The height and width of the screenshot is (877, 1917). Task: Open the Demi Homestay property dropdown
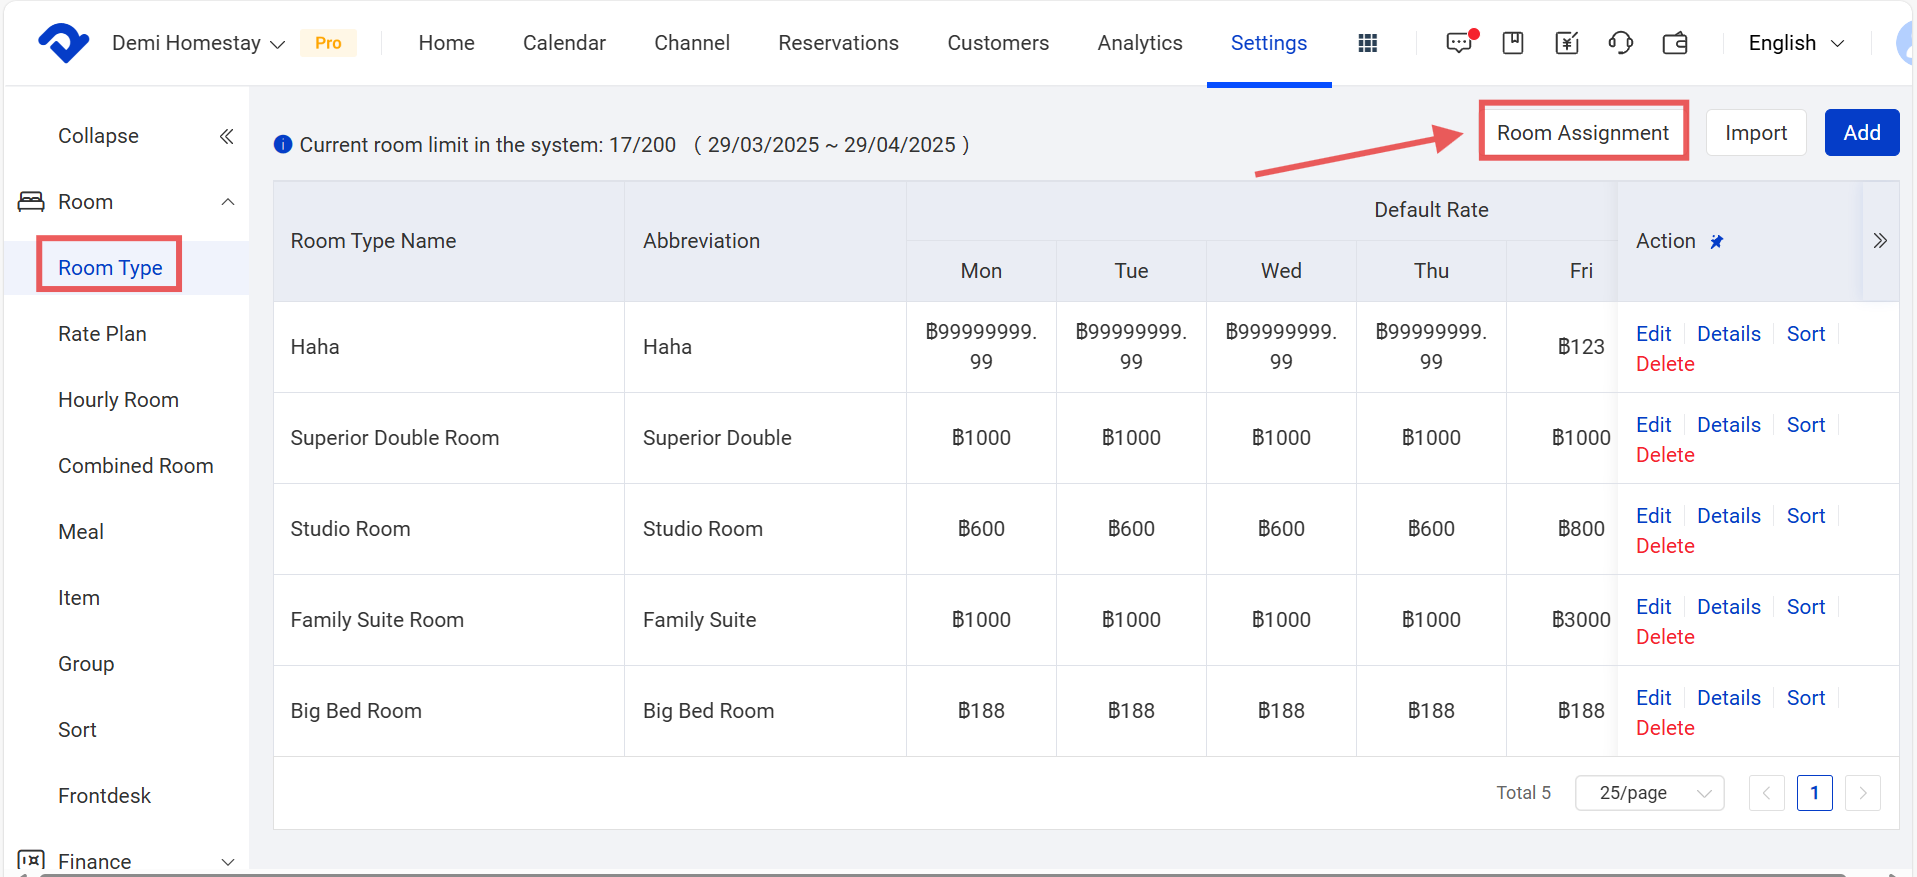[198, 43]
